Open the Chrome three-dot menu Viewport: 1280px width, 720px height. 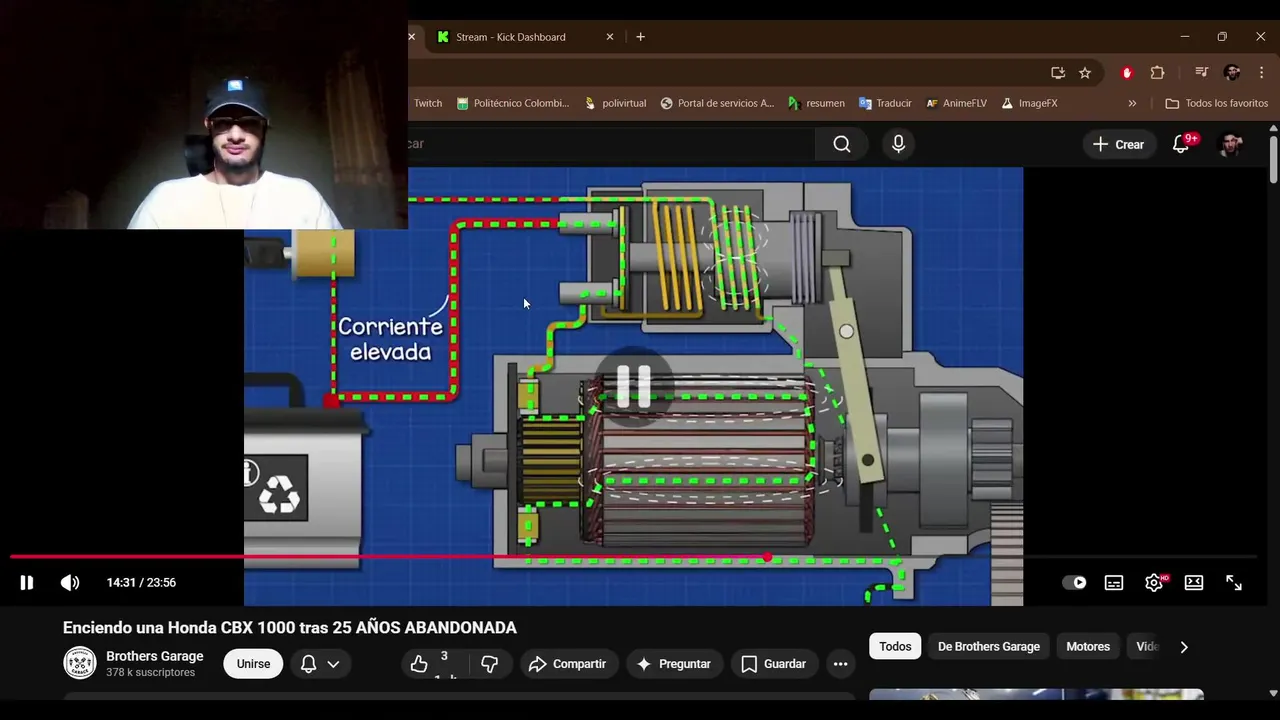point(1262,73)
